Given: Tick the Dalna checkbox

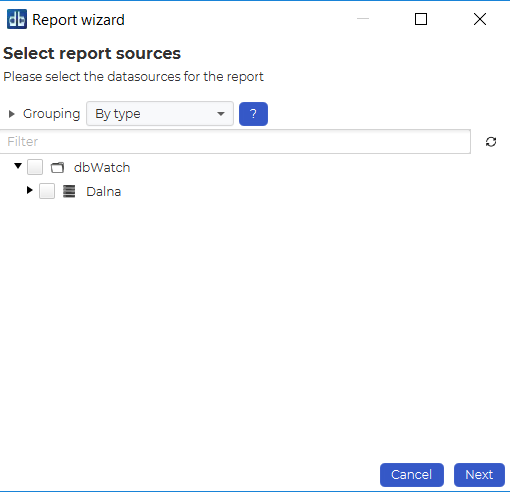Looking at the screenshot, I should pos(47,191).
